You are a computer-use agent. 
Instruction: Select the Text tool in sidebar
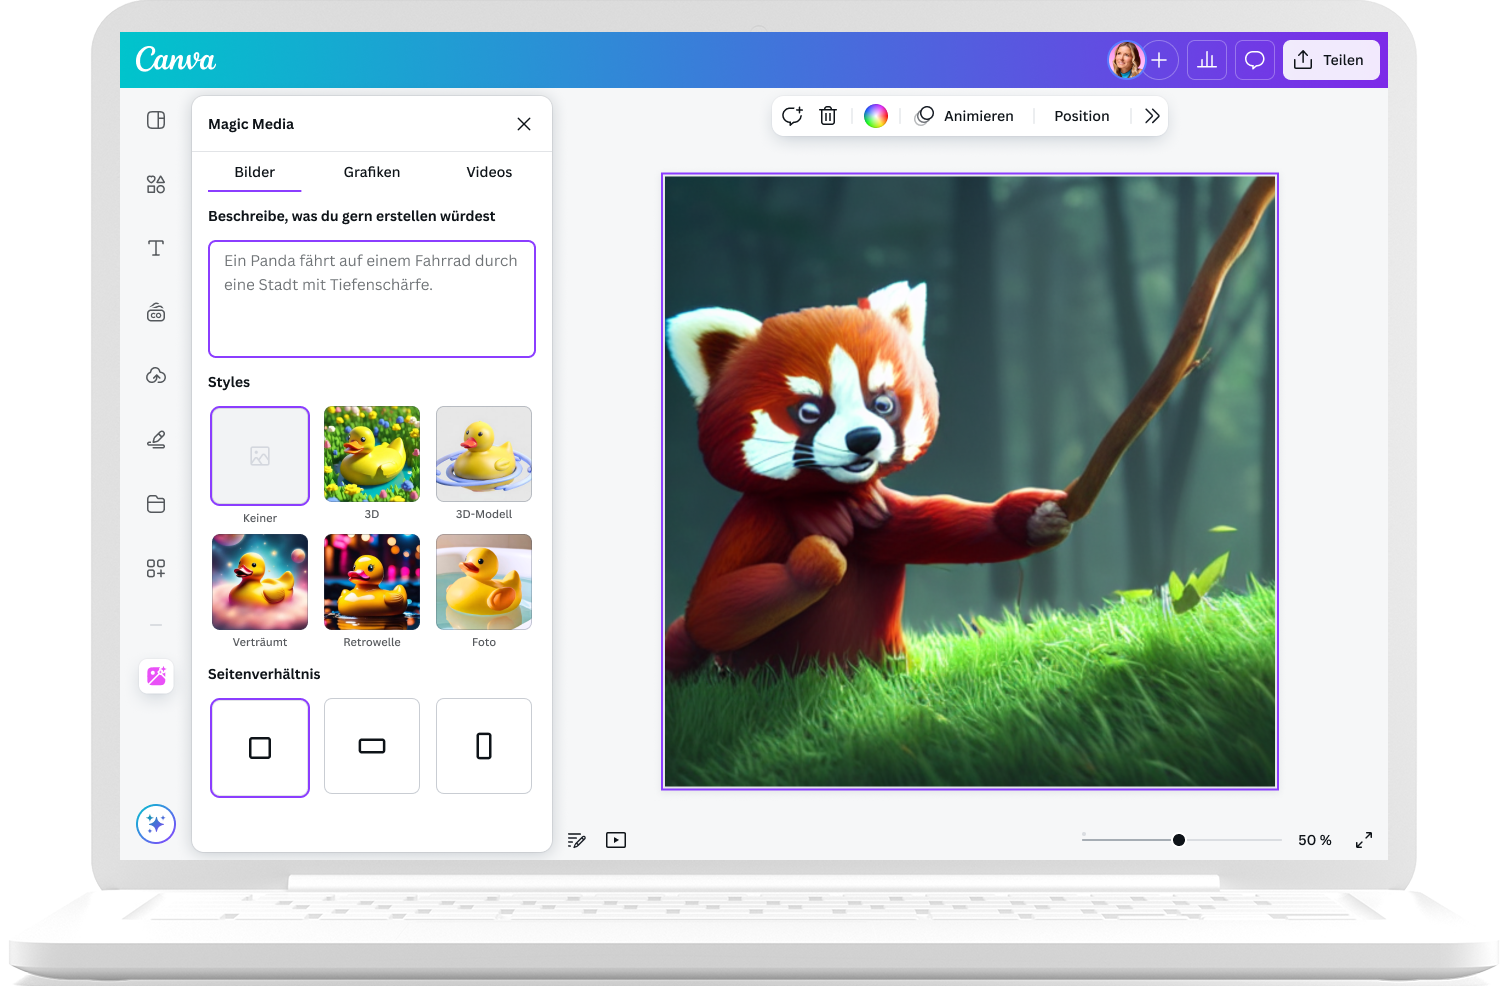click(156, 248)
